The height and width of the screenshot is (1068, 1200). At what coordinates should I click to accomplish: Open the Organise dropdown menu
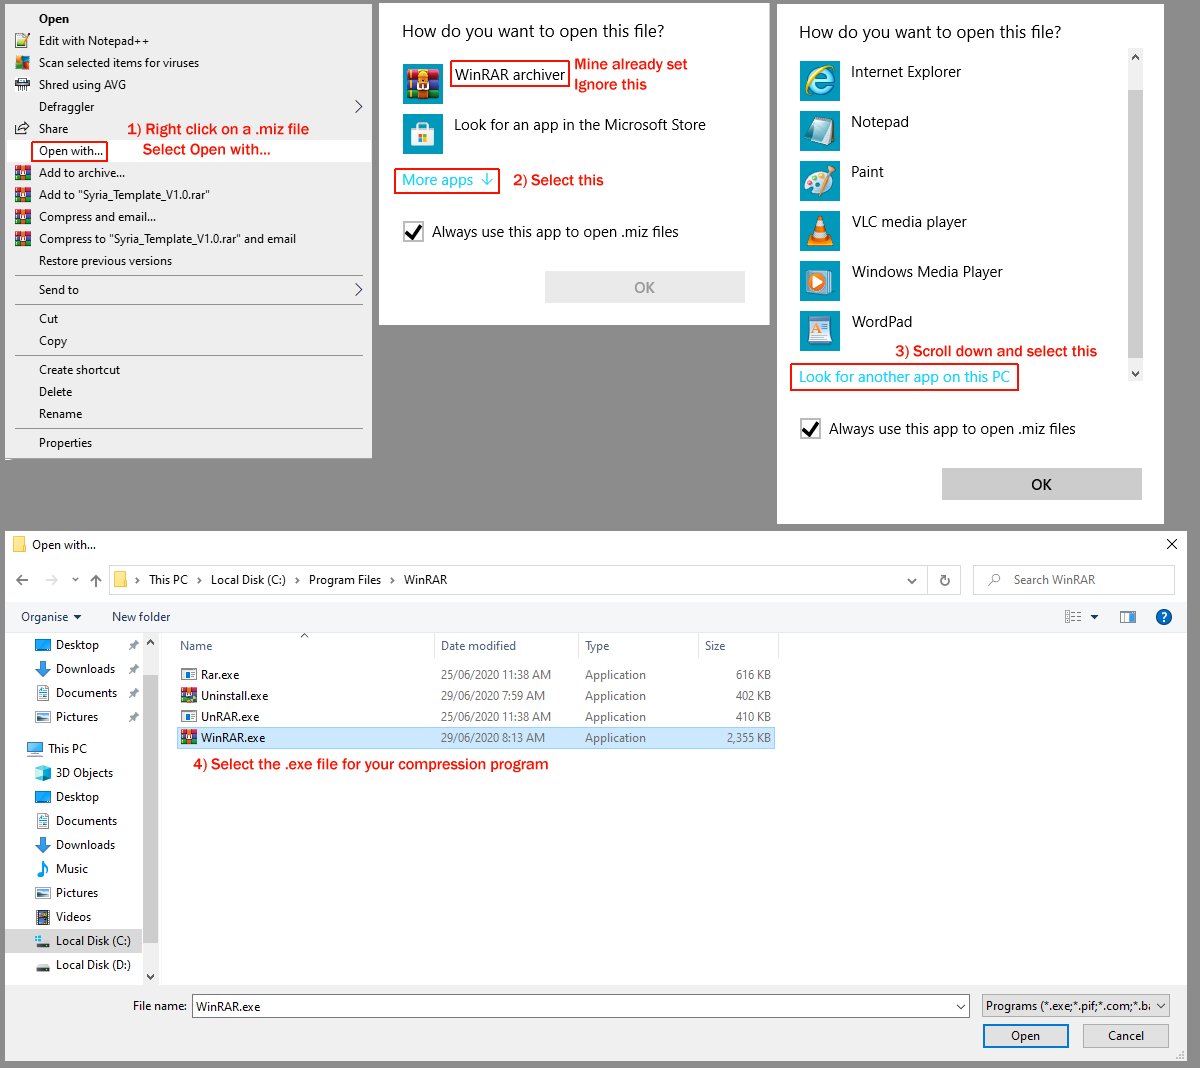click(51, 617)
